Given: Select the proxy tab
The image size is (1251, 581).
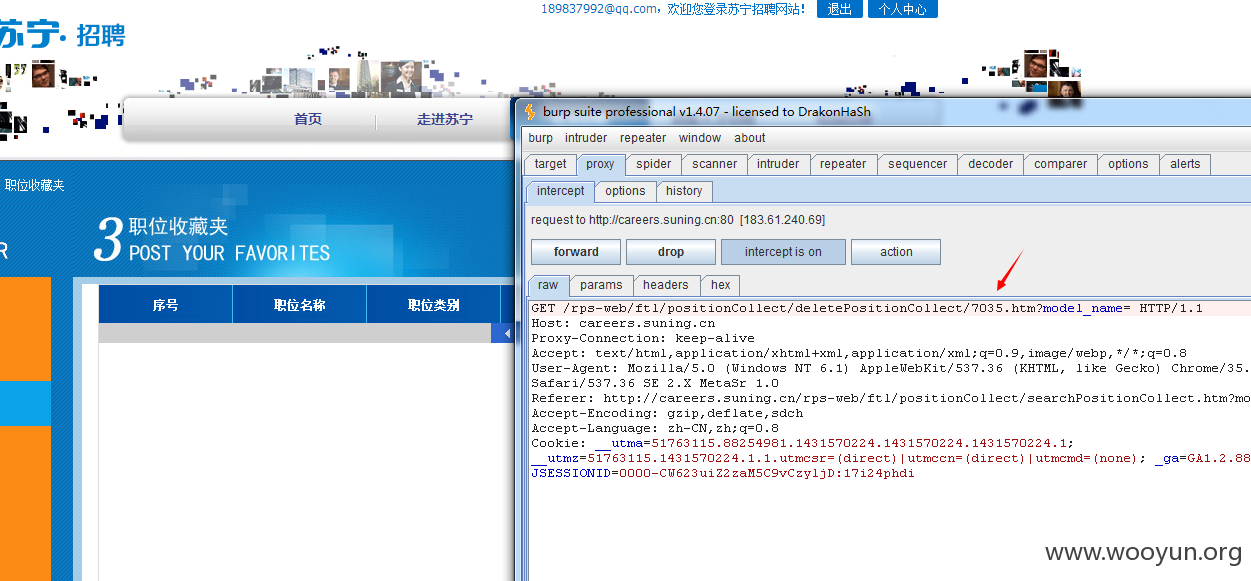Looking at the screenshot, I should pyautogui.click(x=601, y=164).
